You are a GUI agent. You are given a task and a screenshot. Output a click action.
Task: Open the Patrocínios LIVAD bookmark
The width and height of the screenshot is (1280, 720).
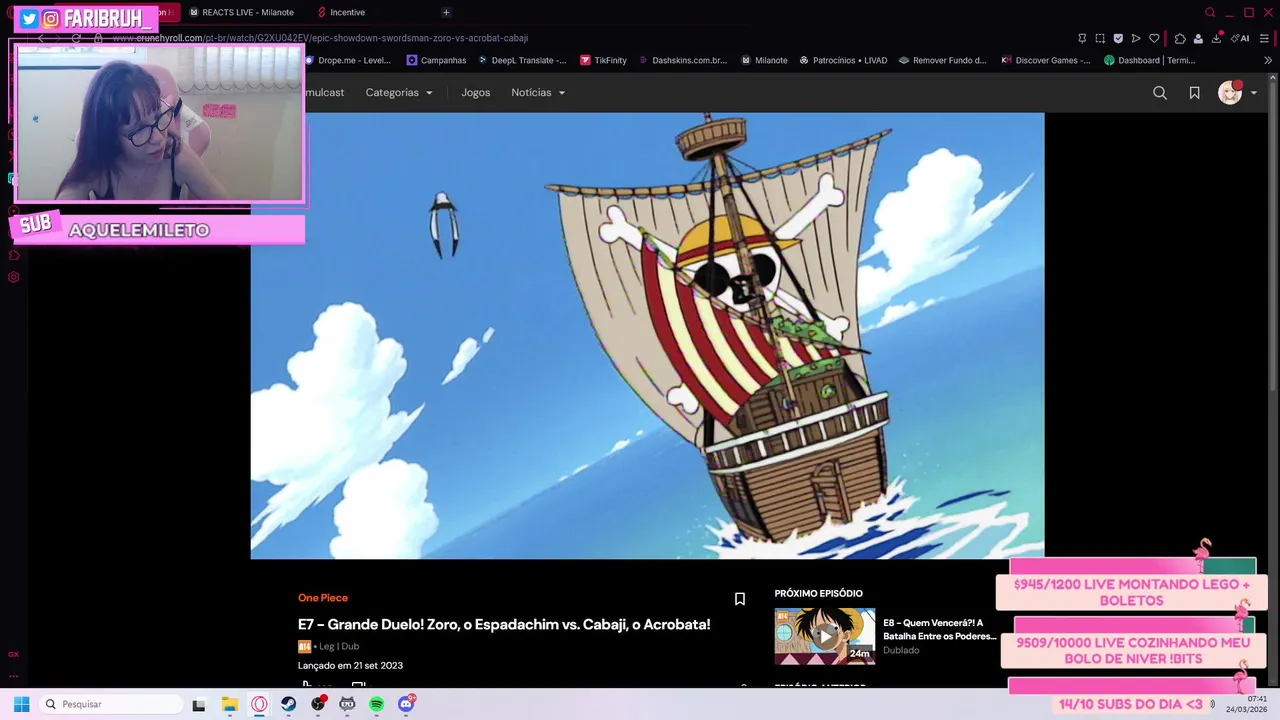[843, 60]
